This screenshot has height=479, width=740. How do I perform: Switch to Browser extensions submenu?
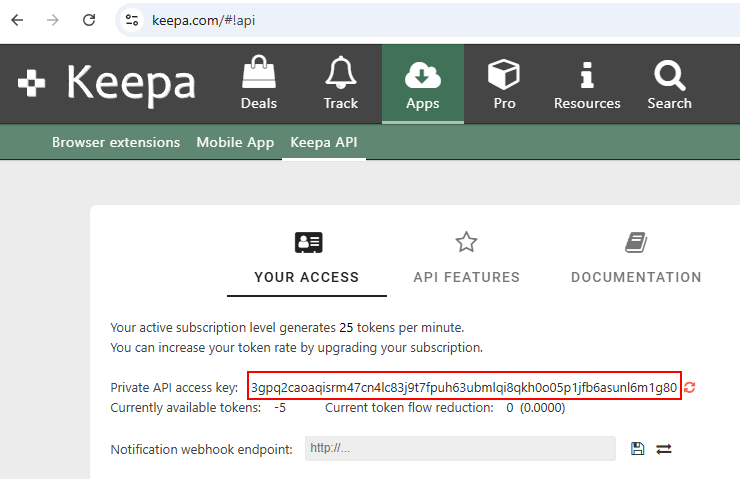coord(116,142)
